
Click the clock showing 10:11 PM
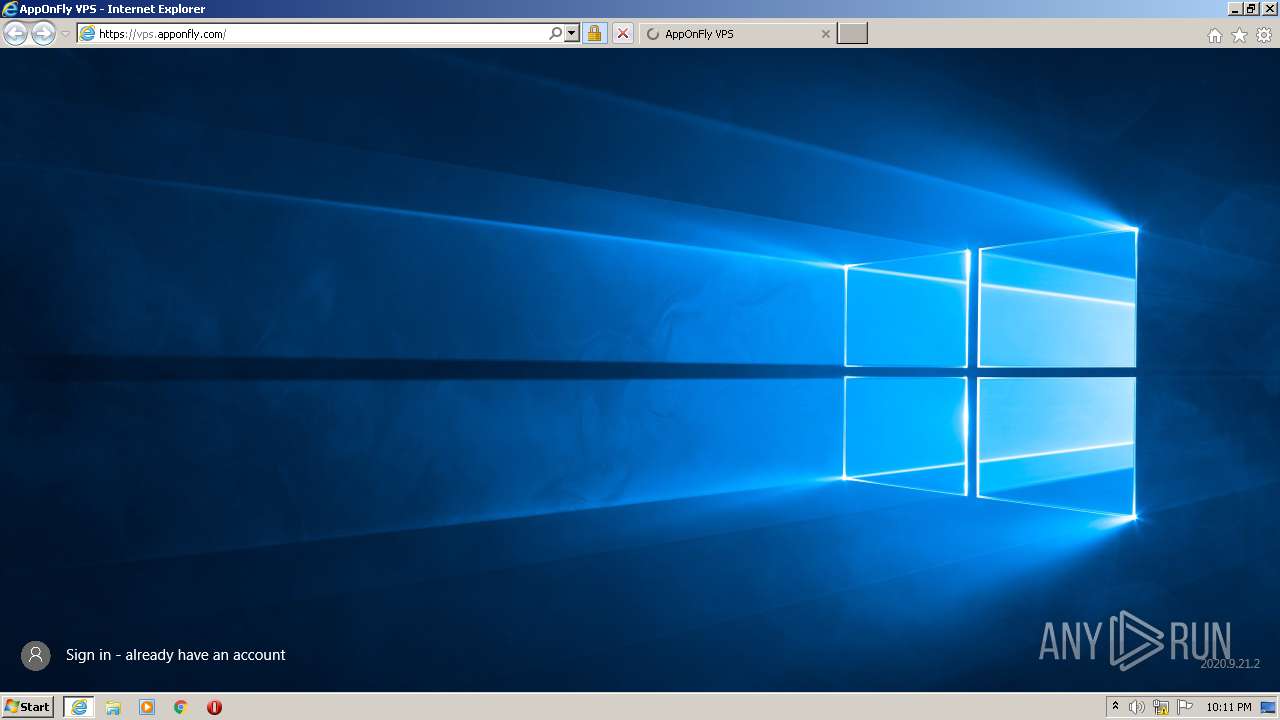coord(1229,707)
